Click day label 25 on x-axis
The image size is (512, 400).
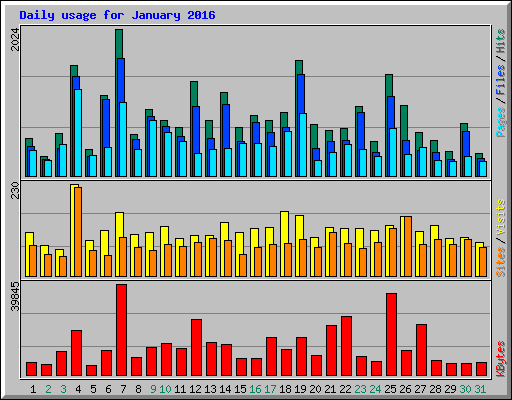click(390, 389)
